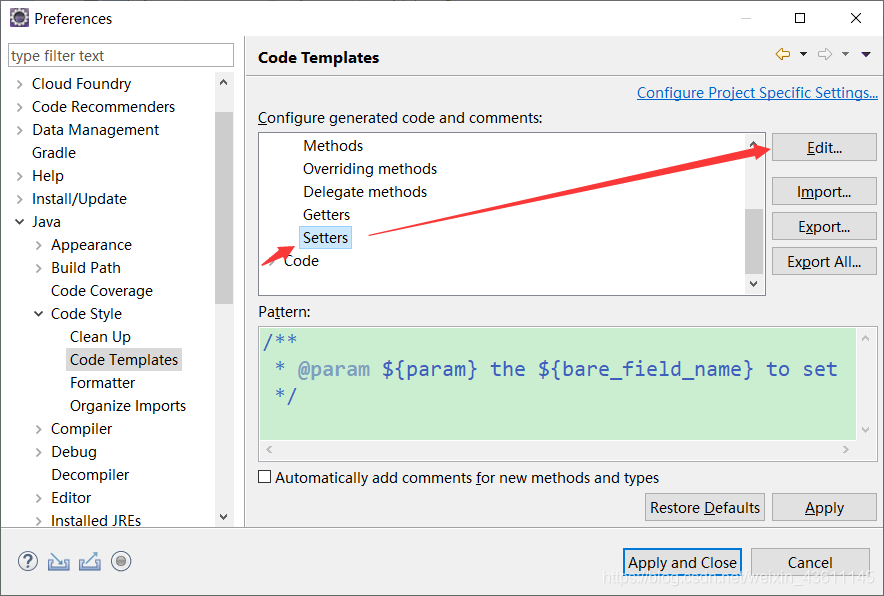This screenshot has height=596, width=884.
Task: Open the back history dropdown arrow
Action: coord(803,54)
